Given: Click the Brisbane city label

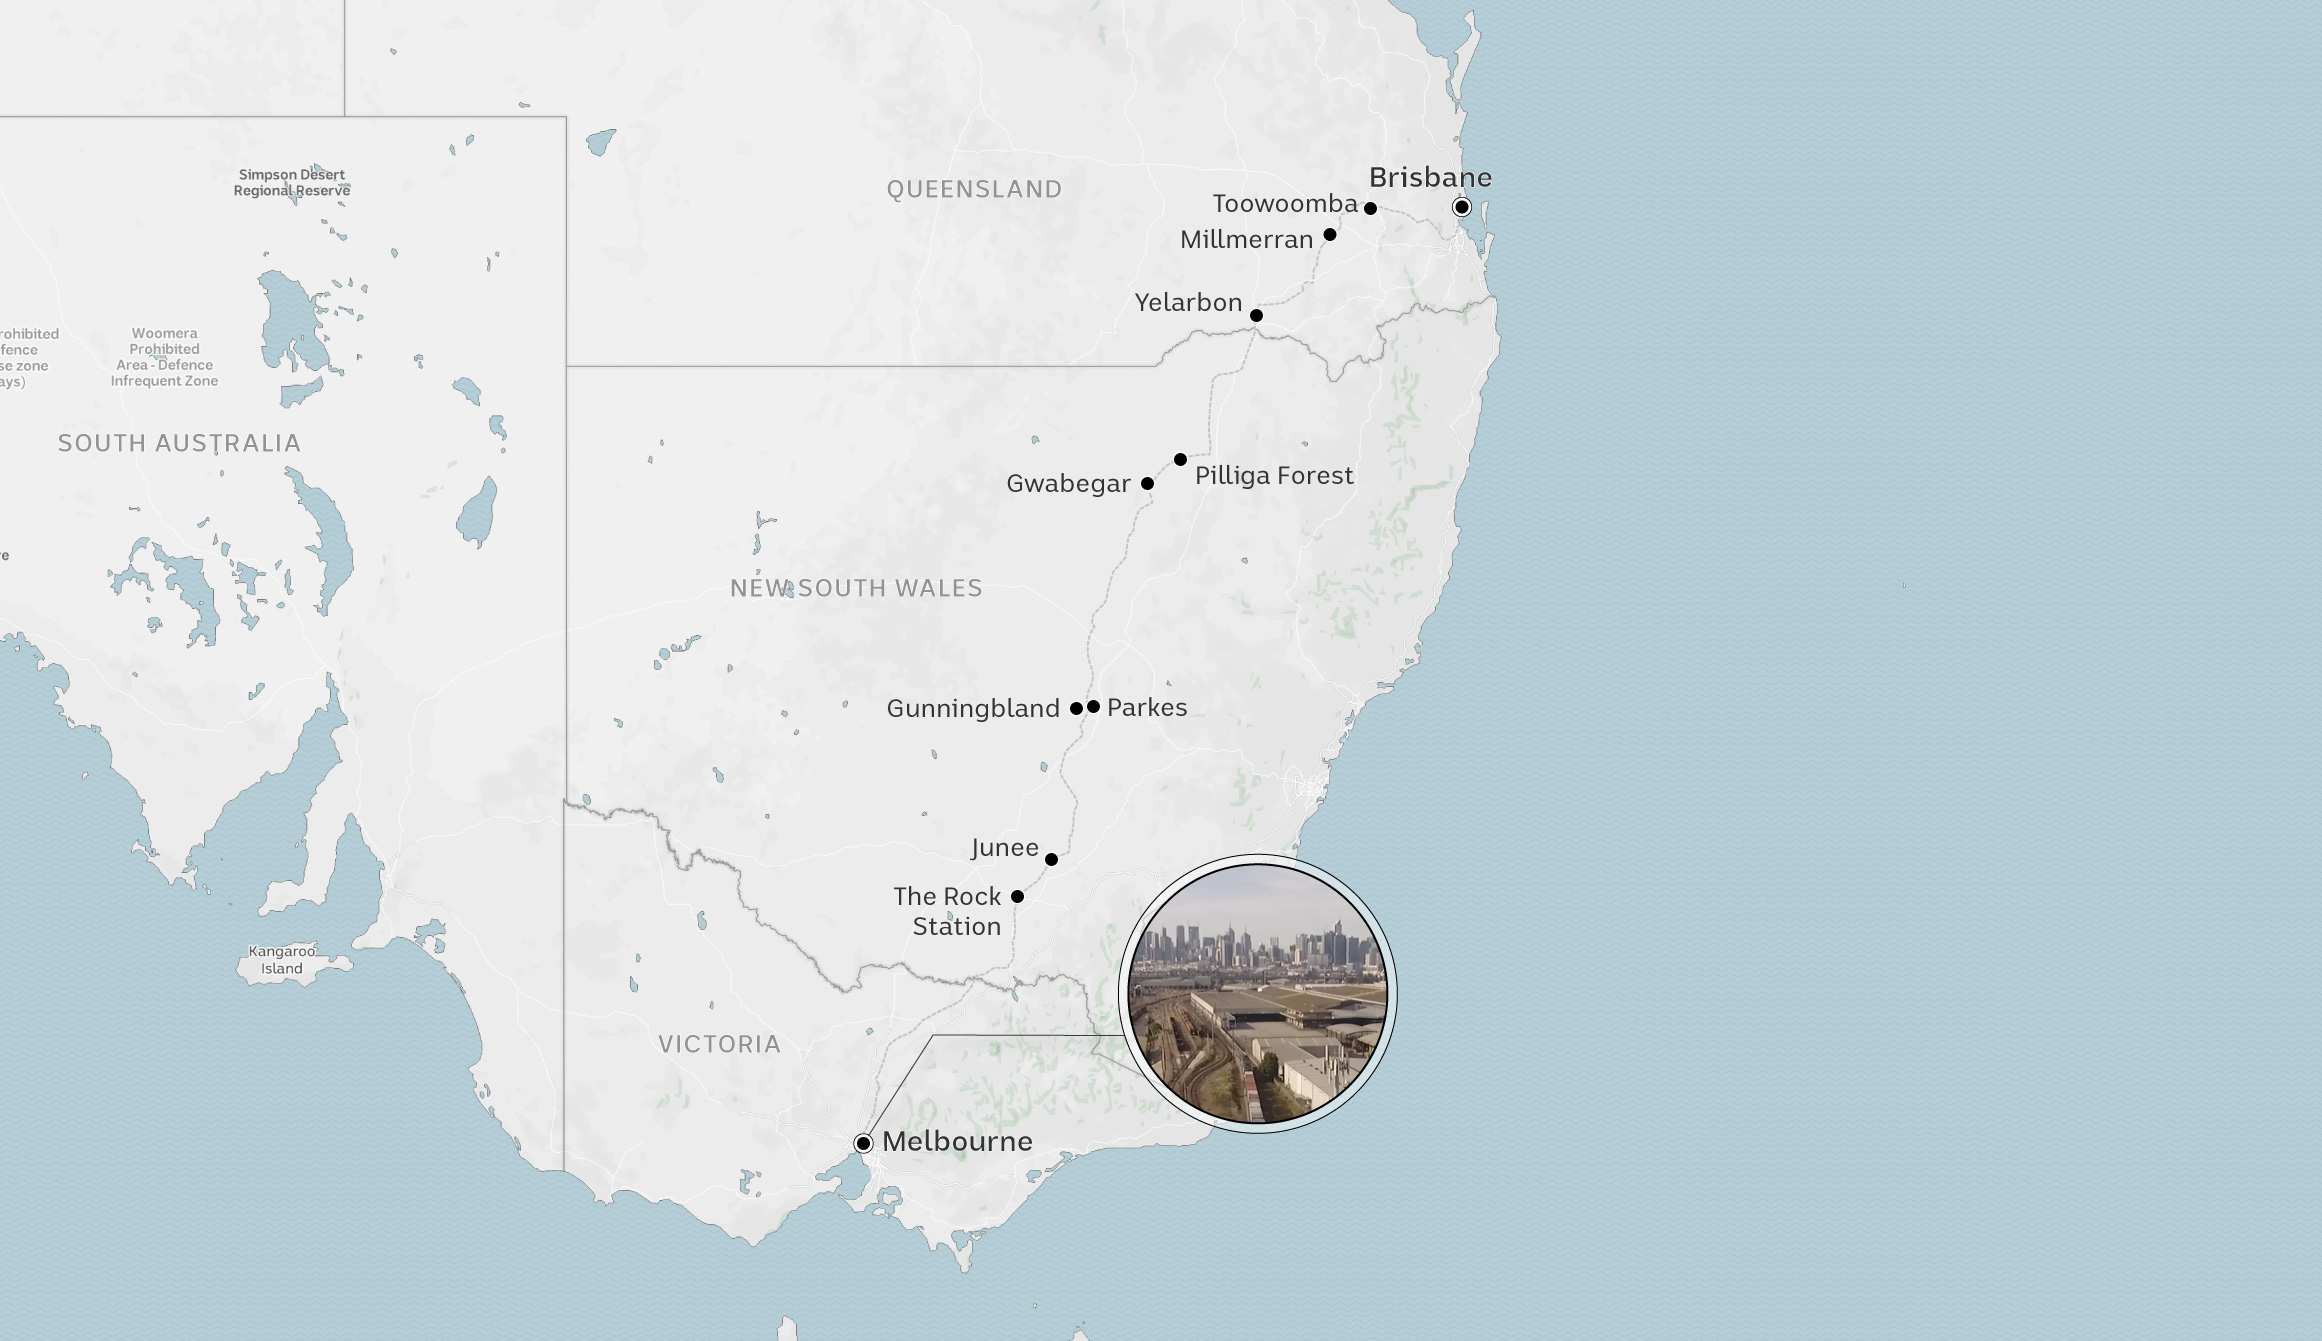Looking at the screenshot, I should pos(1430,177).
